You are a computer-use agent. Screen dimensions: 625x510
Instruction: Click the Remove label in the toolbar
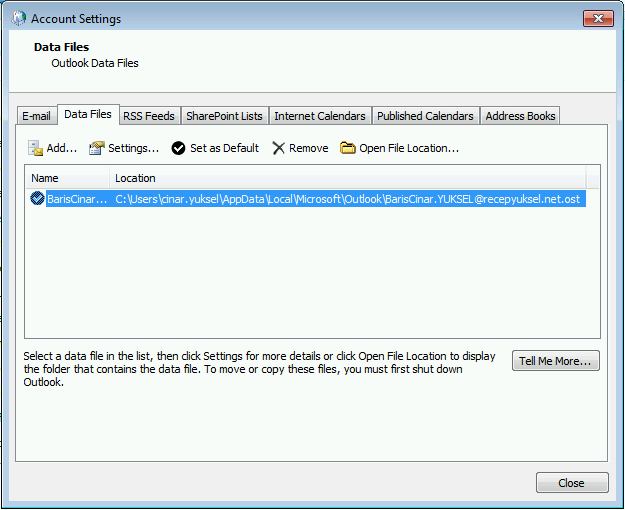click(309, 148)
